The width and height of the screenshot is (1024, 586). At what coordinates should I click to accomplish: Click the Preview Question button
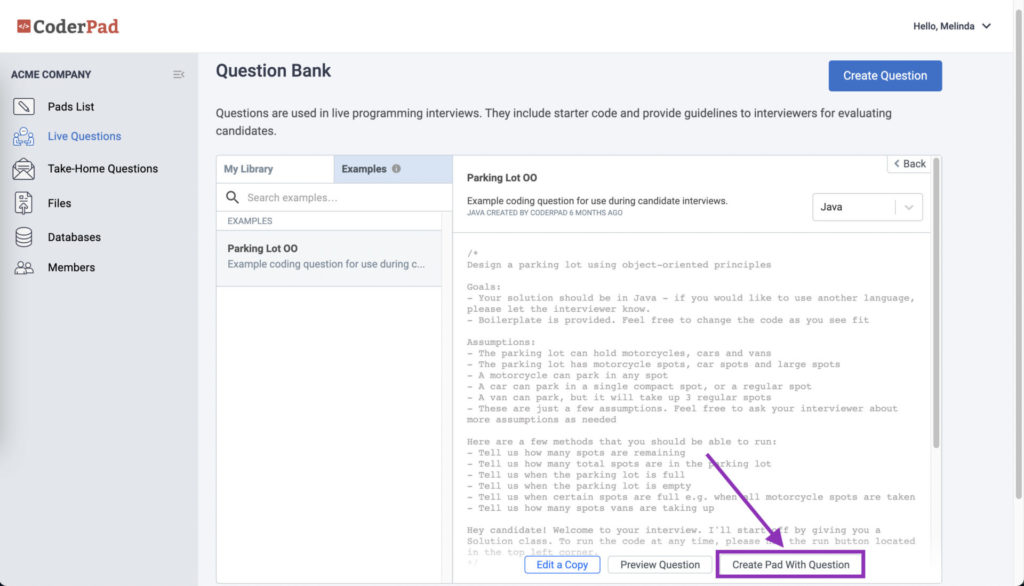click(x=660, y=564)
